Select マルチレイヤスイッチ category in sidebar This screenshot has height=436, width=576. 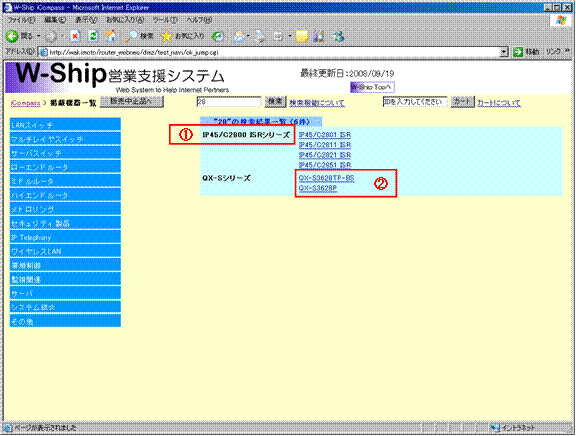[x=65, y=138]
